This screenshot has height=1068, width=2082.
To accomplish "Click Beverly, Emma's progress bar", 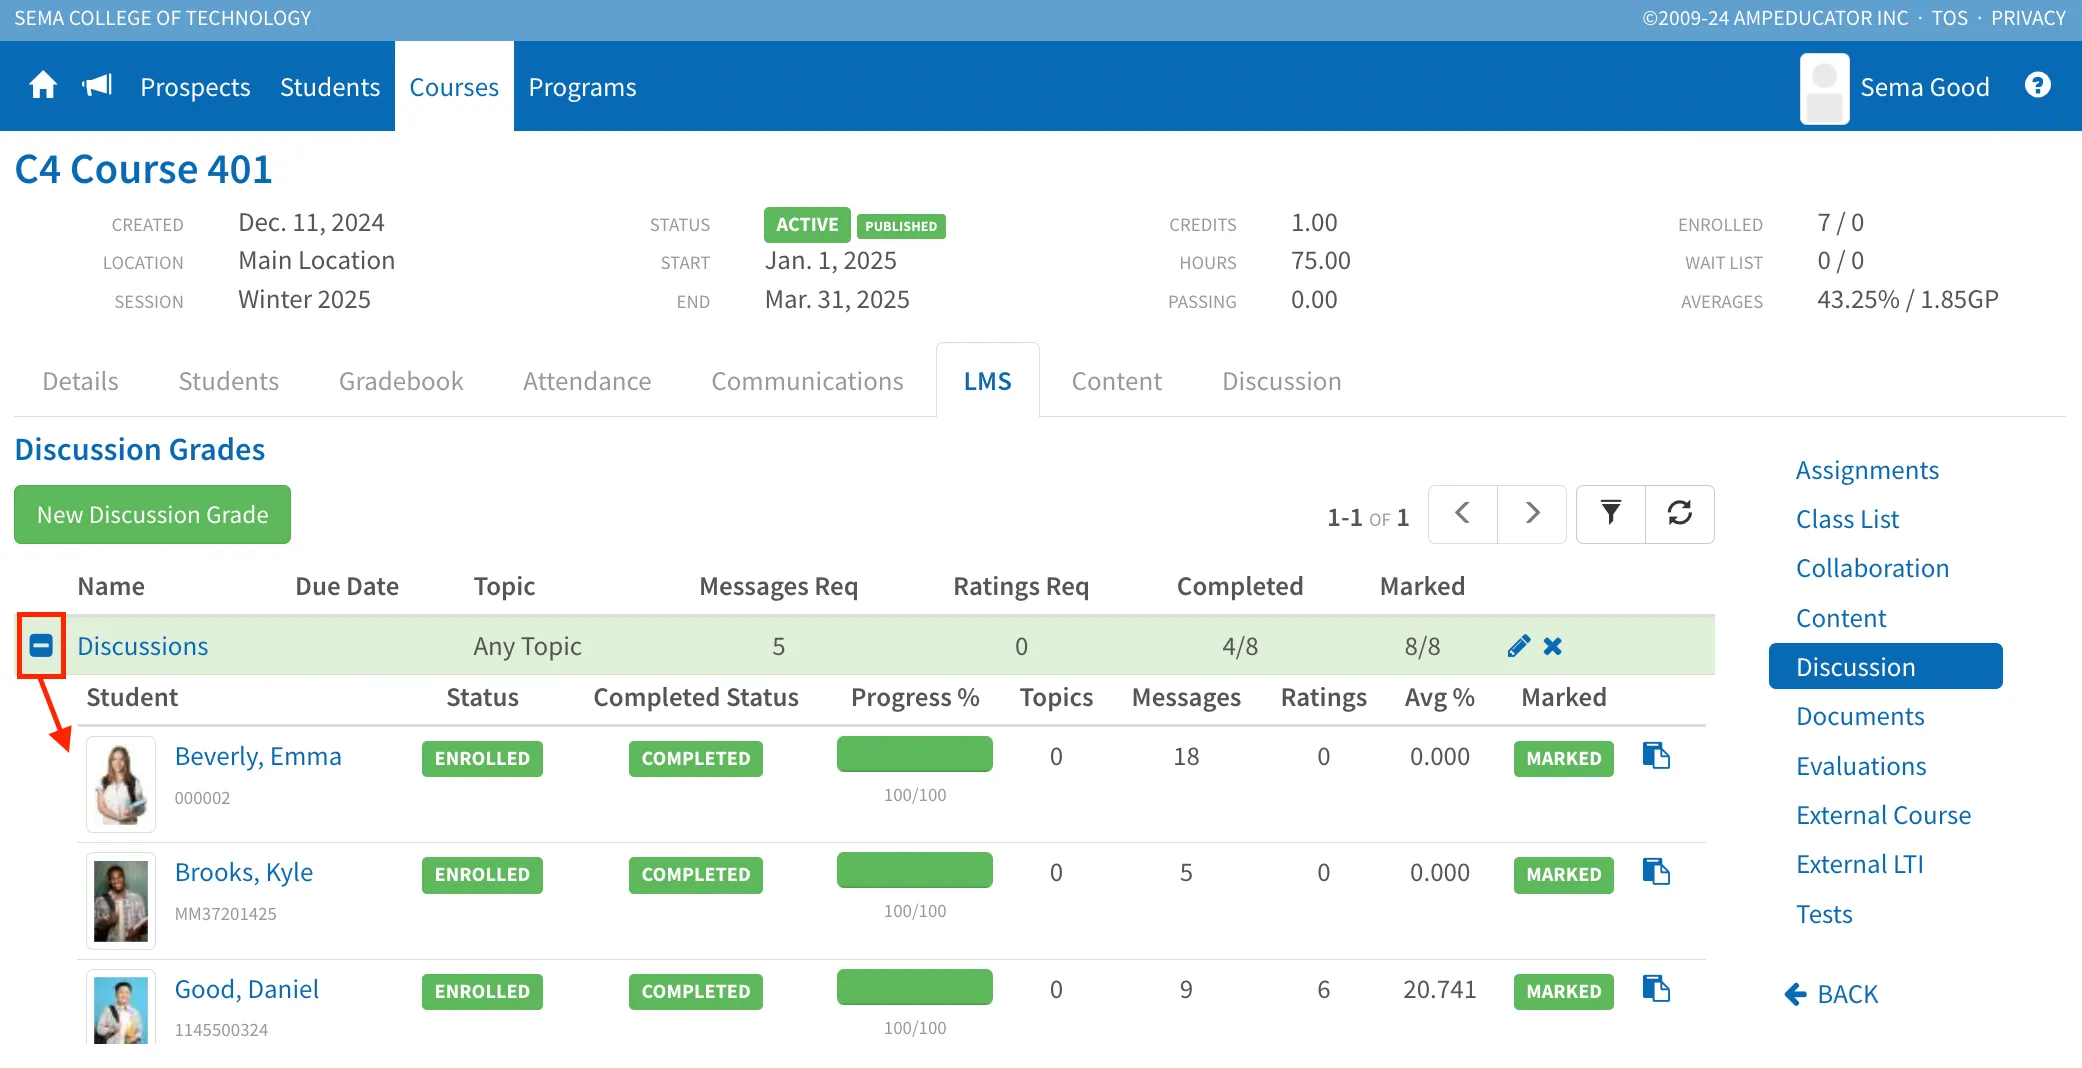I will click(914, 754).
